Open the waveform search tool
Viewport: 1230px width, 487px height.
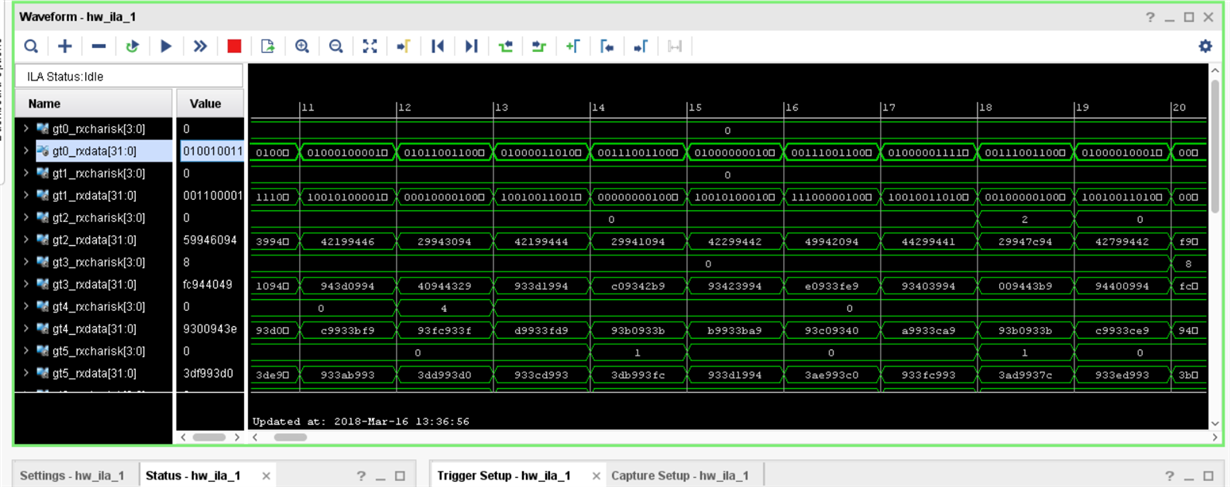[x=31, y=46]
